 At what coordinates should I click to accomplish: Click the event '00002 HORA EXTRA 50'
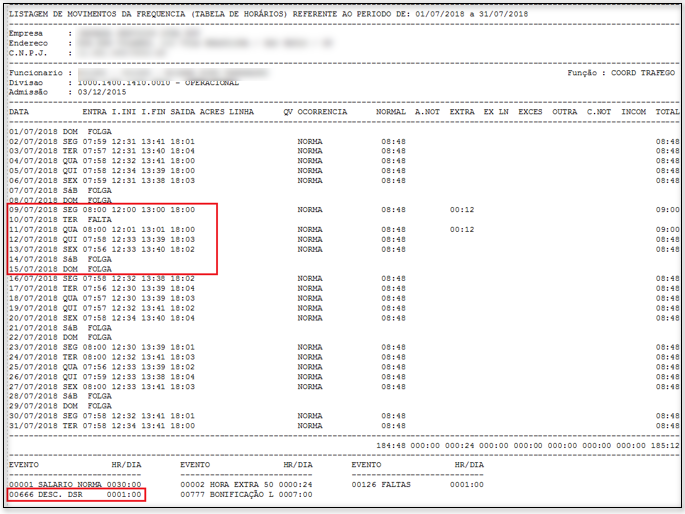(x=227, y=485)
